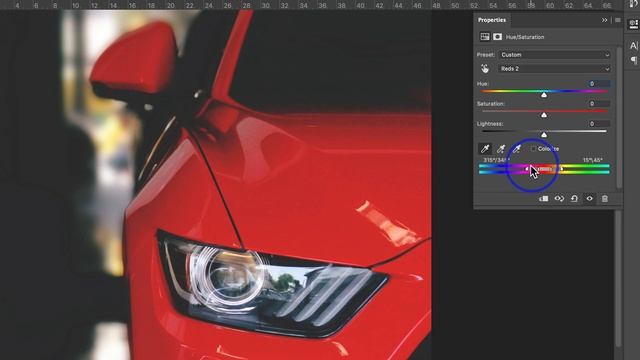Enable the Colorize checkbox
Screen dimensions: 640x360
click(x=533, y=149)
